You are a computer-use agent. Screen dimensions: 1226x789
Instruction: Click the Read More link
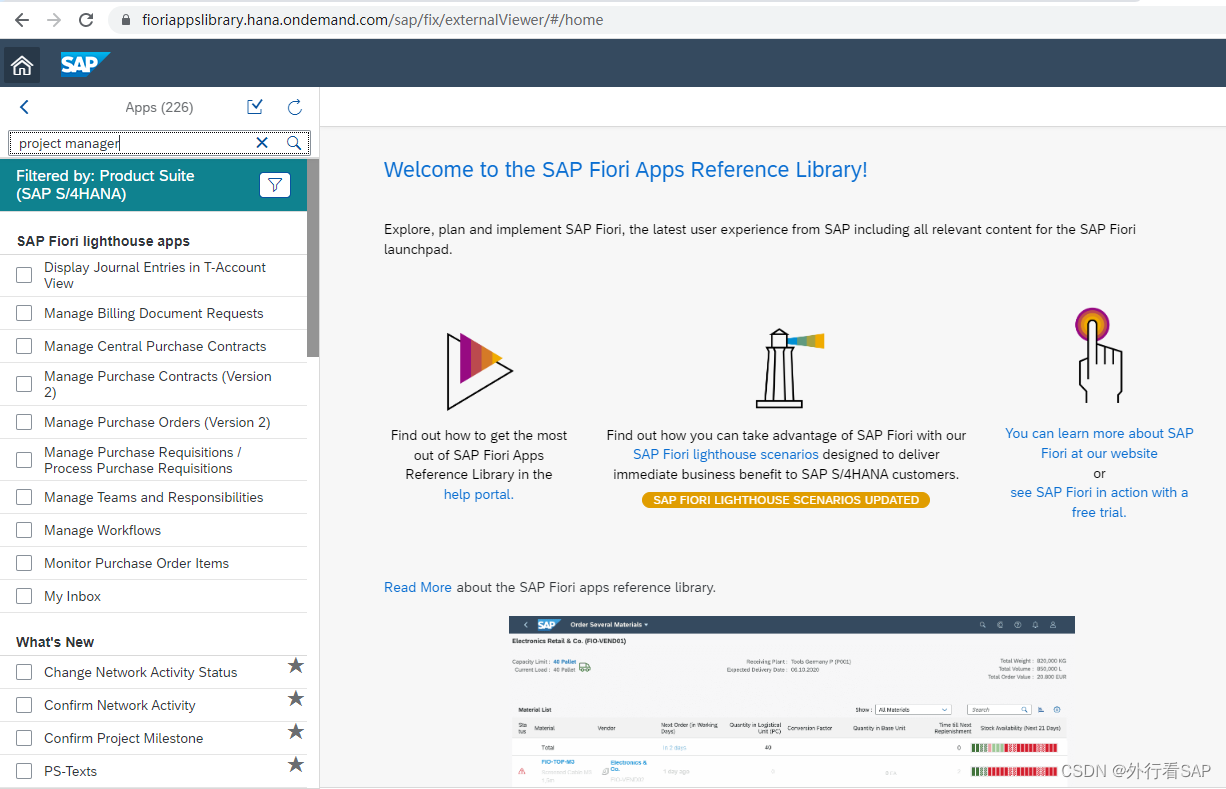coord(418,587)
